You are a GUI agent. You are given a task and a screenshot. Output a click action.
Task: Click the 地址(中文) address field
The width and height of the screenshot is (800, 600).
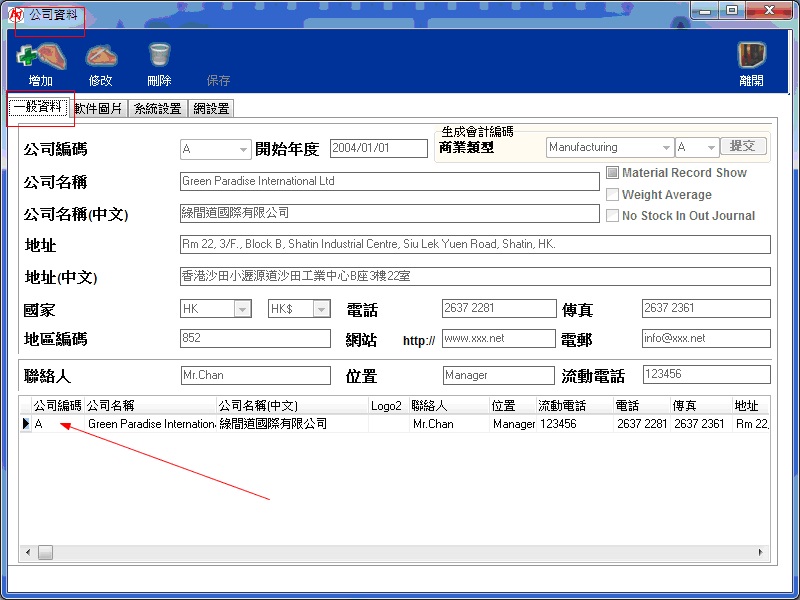coord(475,277)
